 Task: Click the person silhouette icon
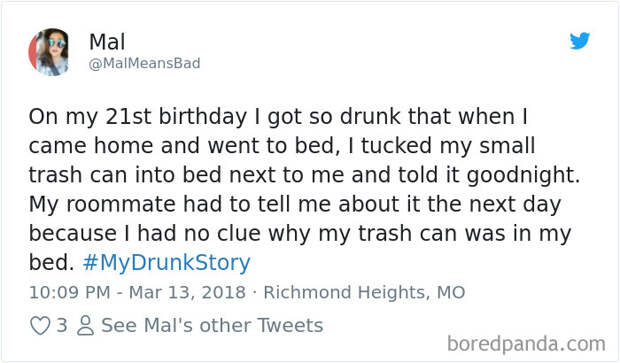tap(85, 325)
